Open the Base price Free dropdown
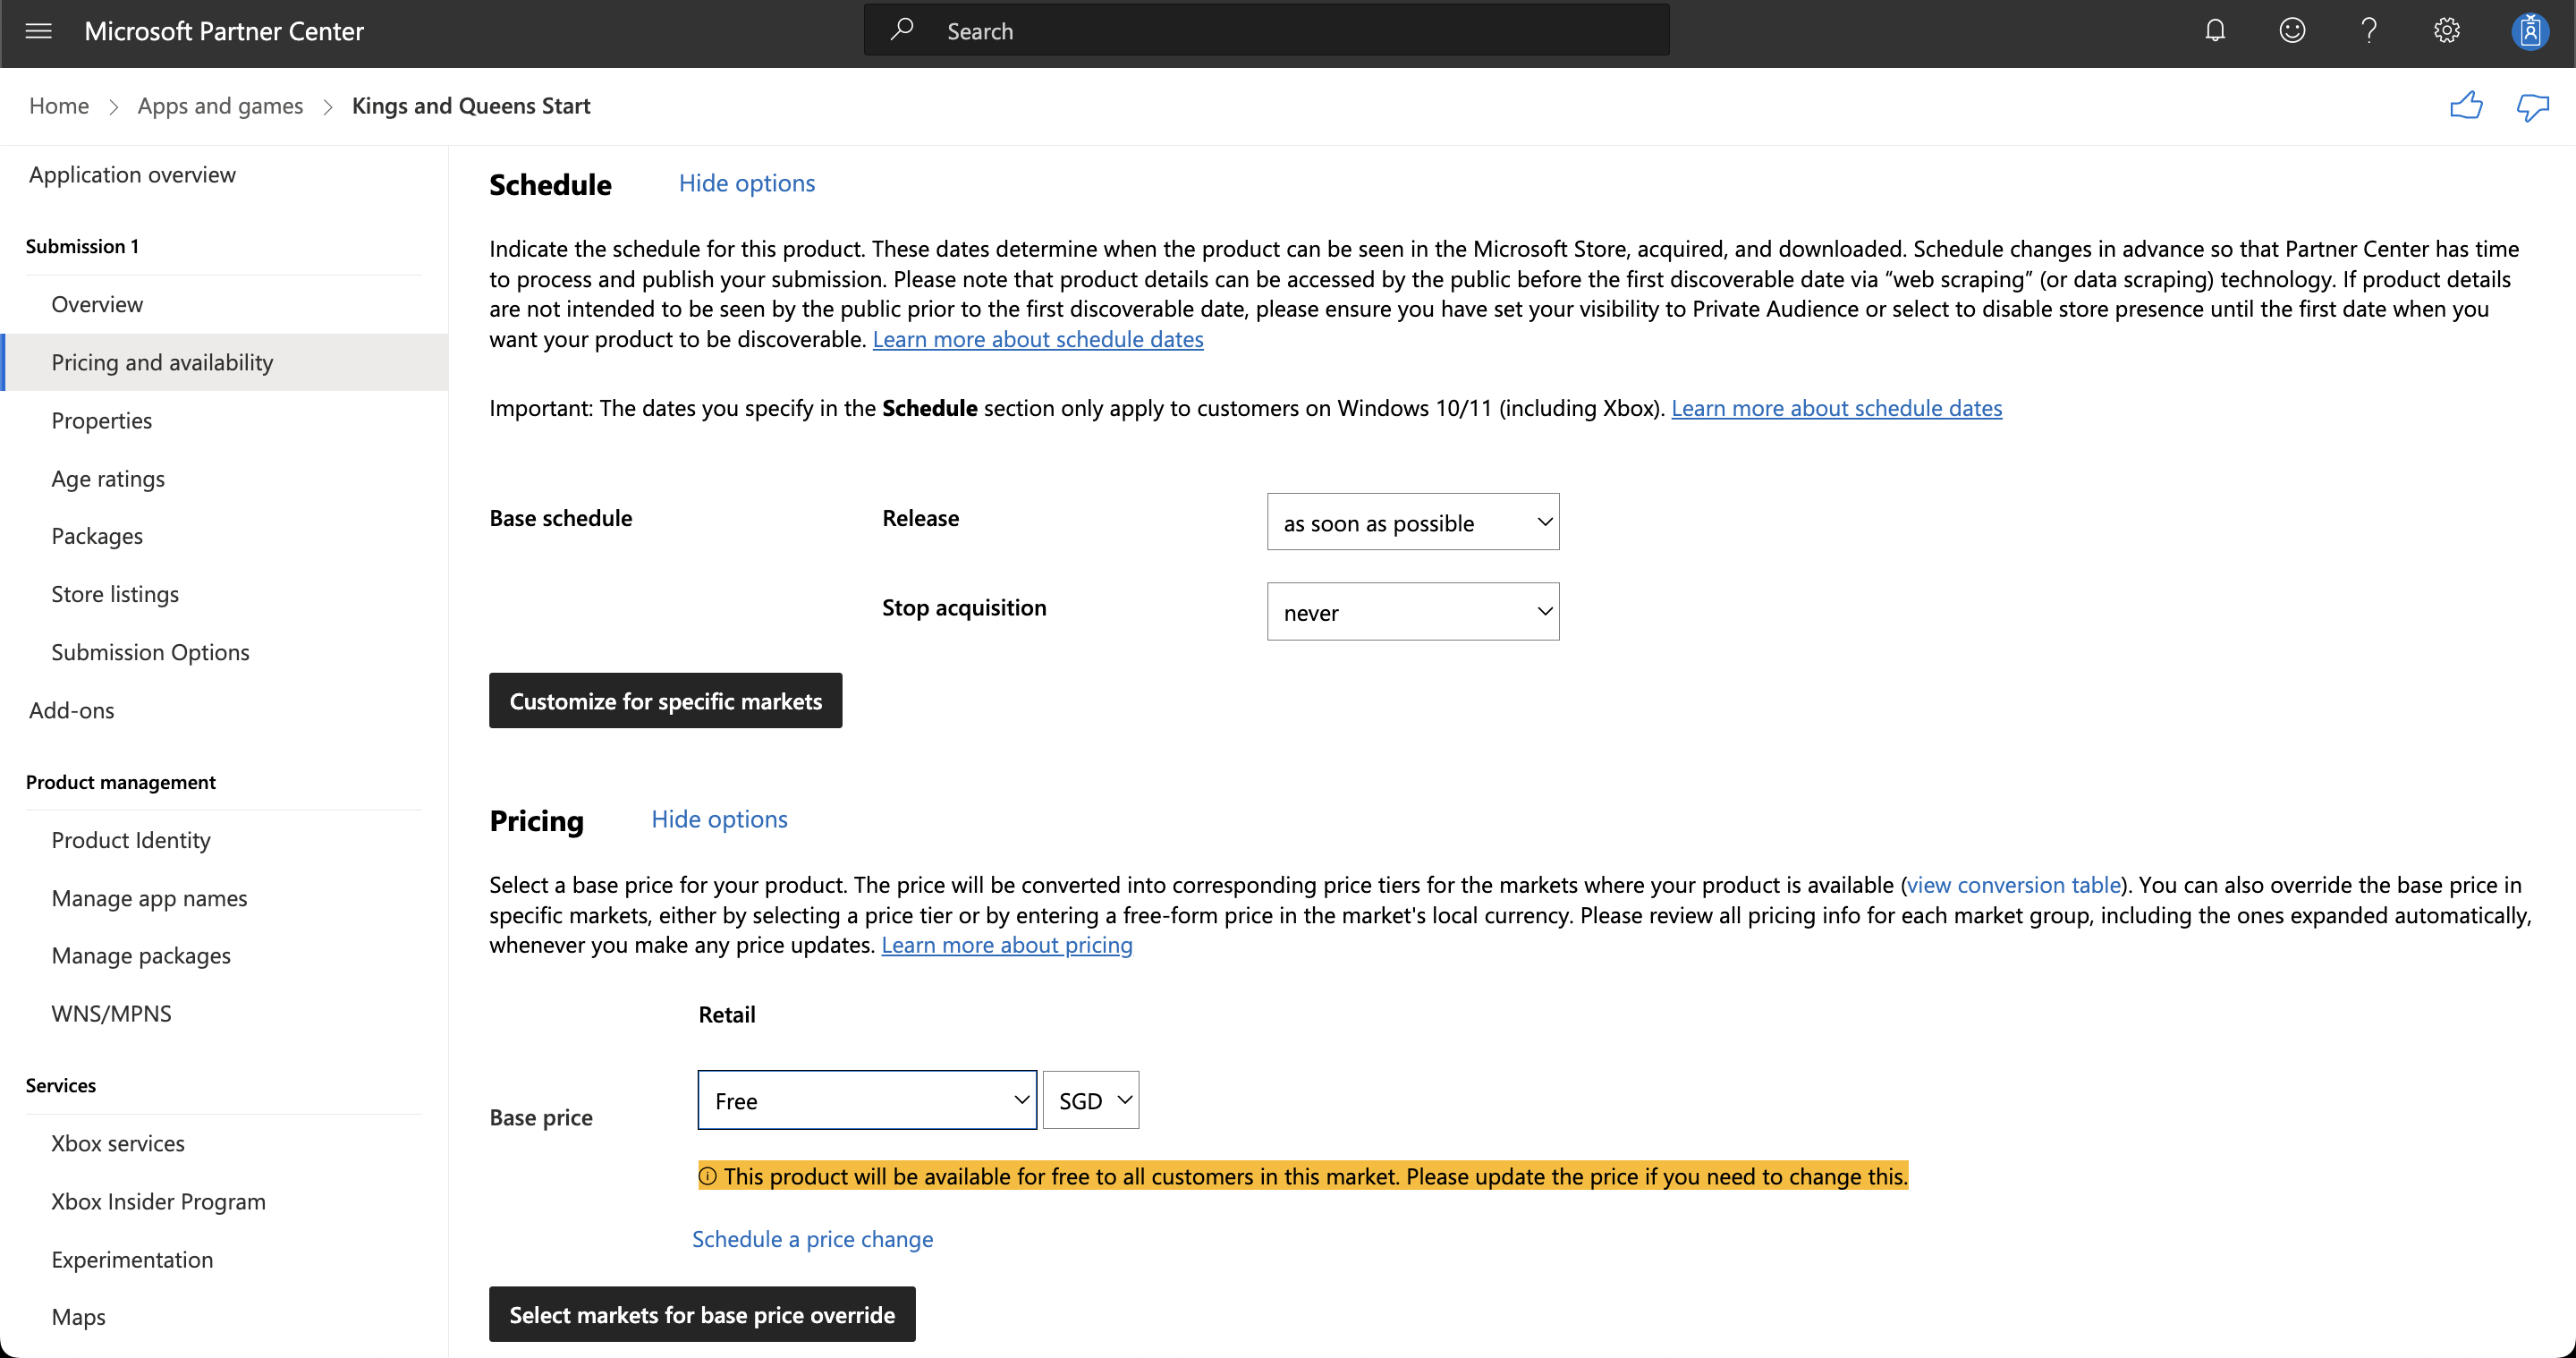Screen dimensions: 2576x1358 pos(866,1100)
